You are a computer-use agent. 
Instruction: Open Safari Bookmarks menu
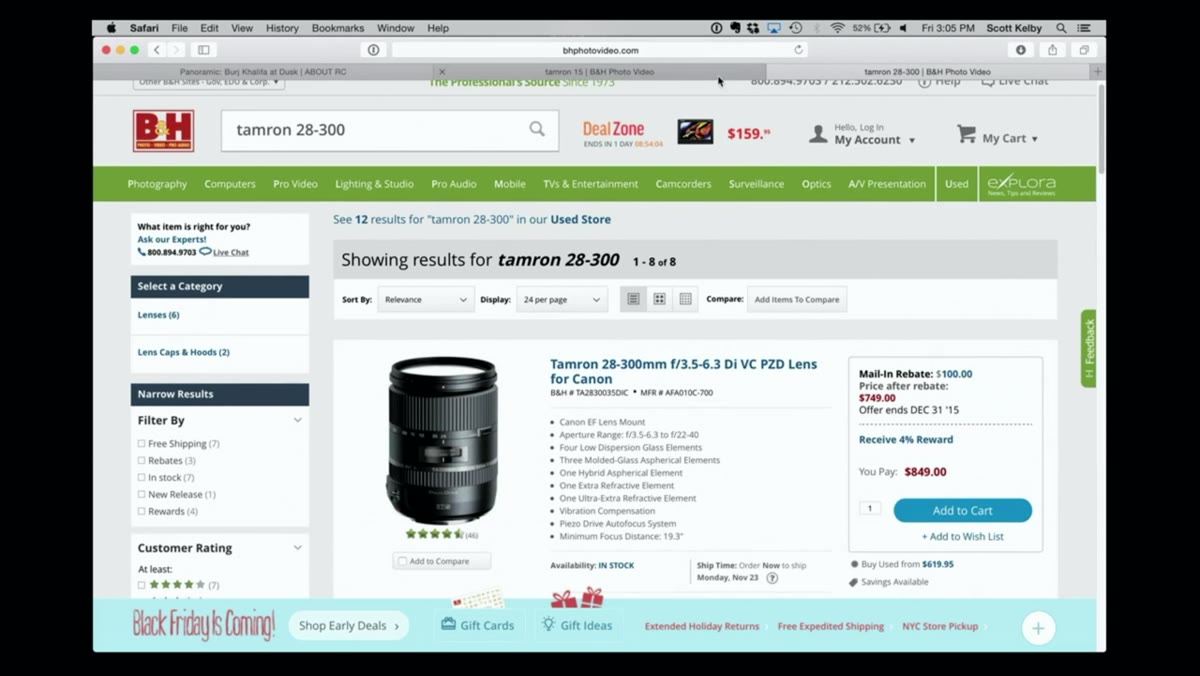point(337,28)
